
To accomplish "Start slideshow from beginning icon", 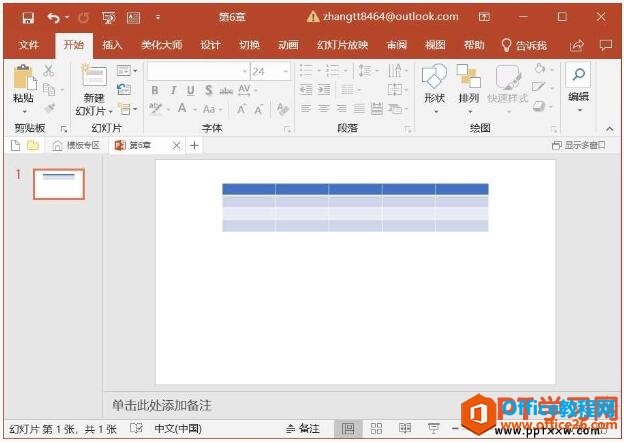I will [109, 18].
